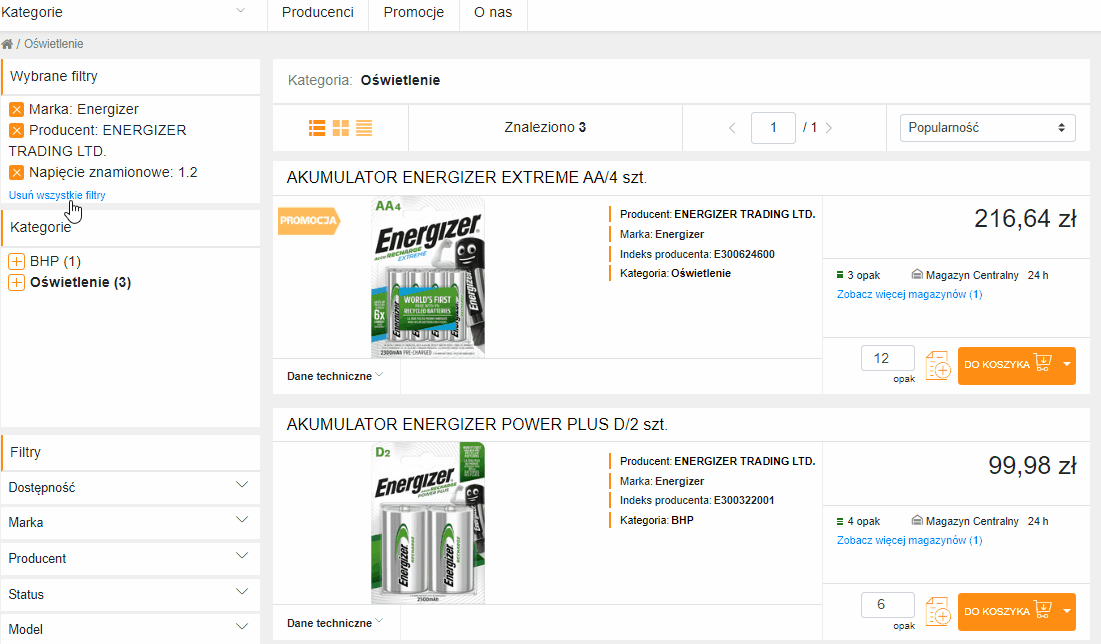
Task: Expand Dane techniczne for Extreme AA/4
Action: (x=335, y=376)
